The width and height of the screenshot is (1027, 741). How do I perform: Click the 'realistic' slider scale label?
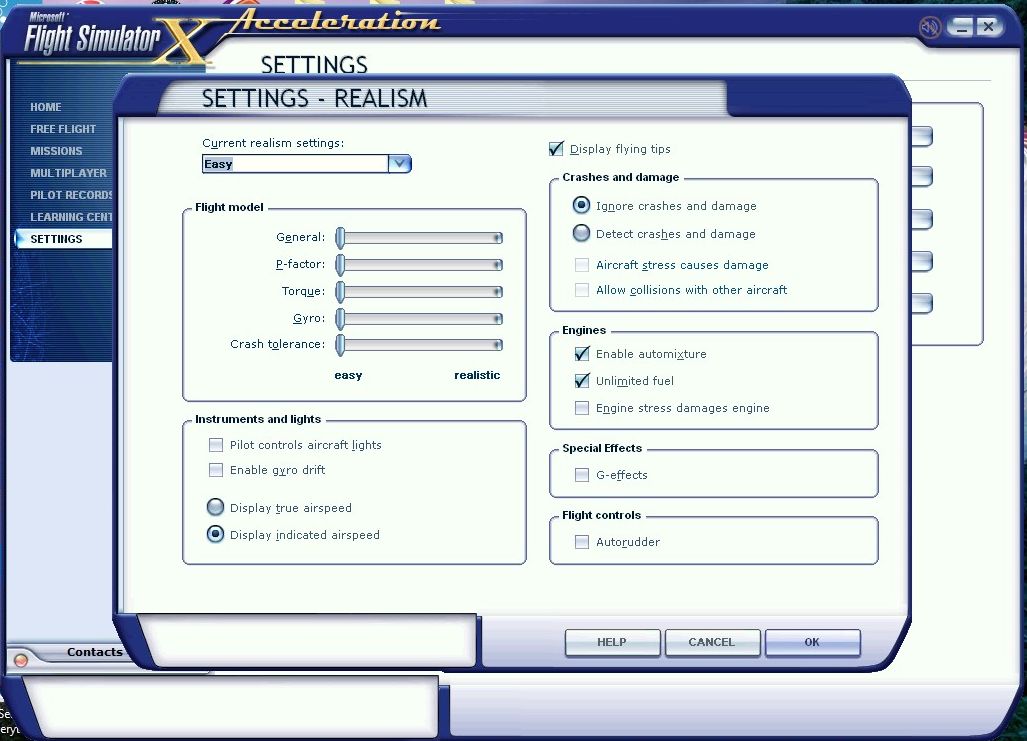(477, 375)
